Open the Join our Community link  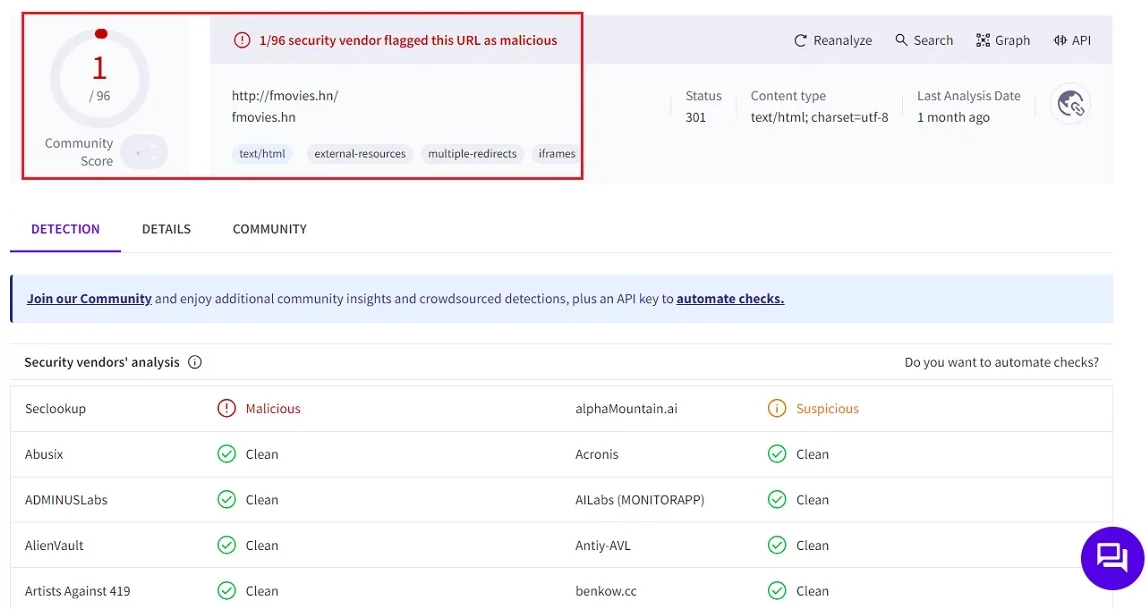89,298
